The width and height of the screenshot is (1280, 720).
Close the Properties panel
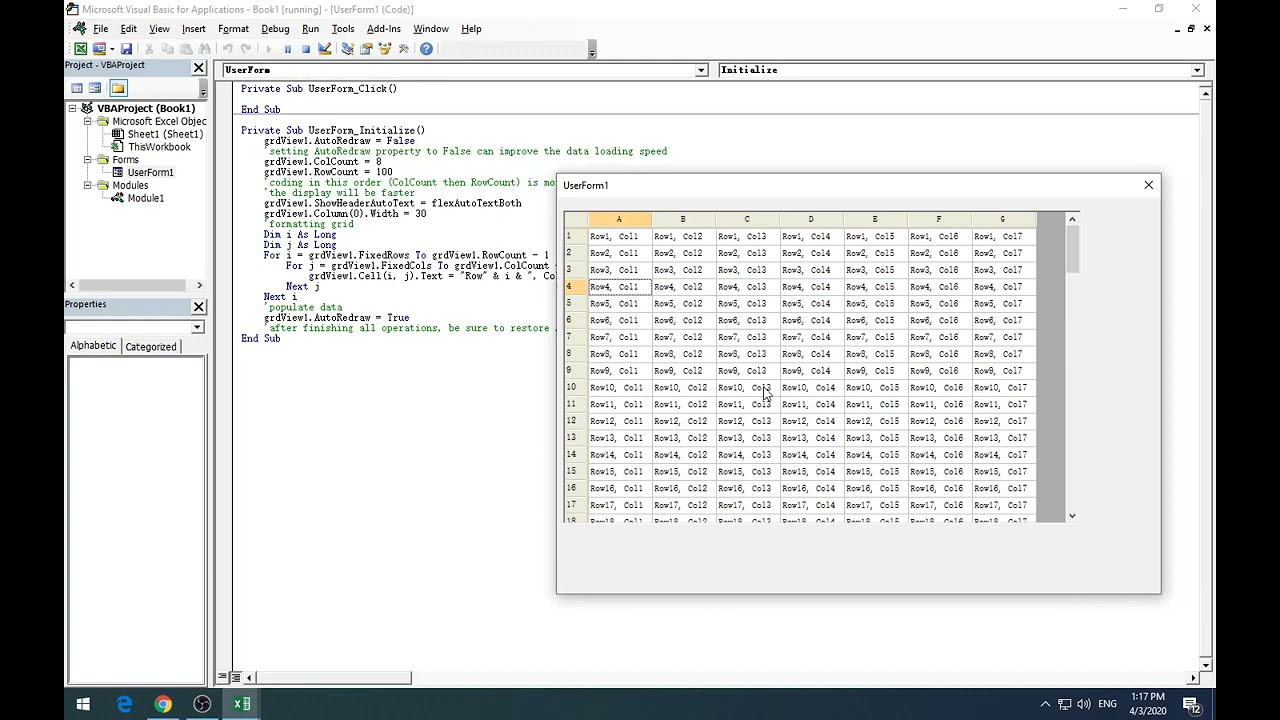[x=198, y=307]
